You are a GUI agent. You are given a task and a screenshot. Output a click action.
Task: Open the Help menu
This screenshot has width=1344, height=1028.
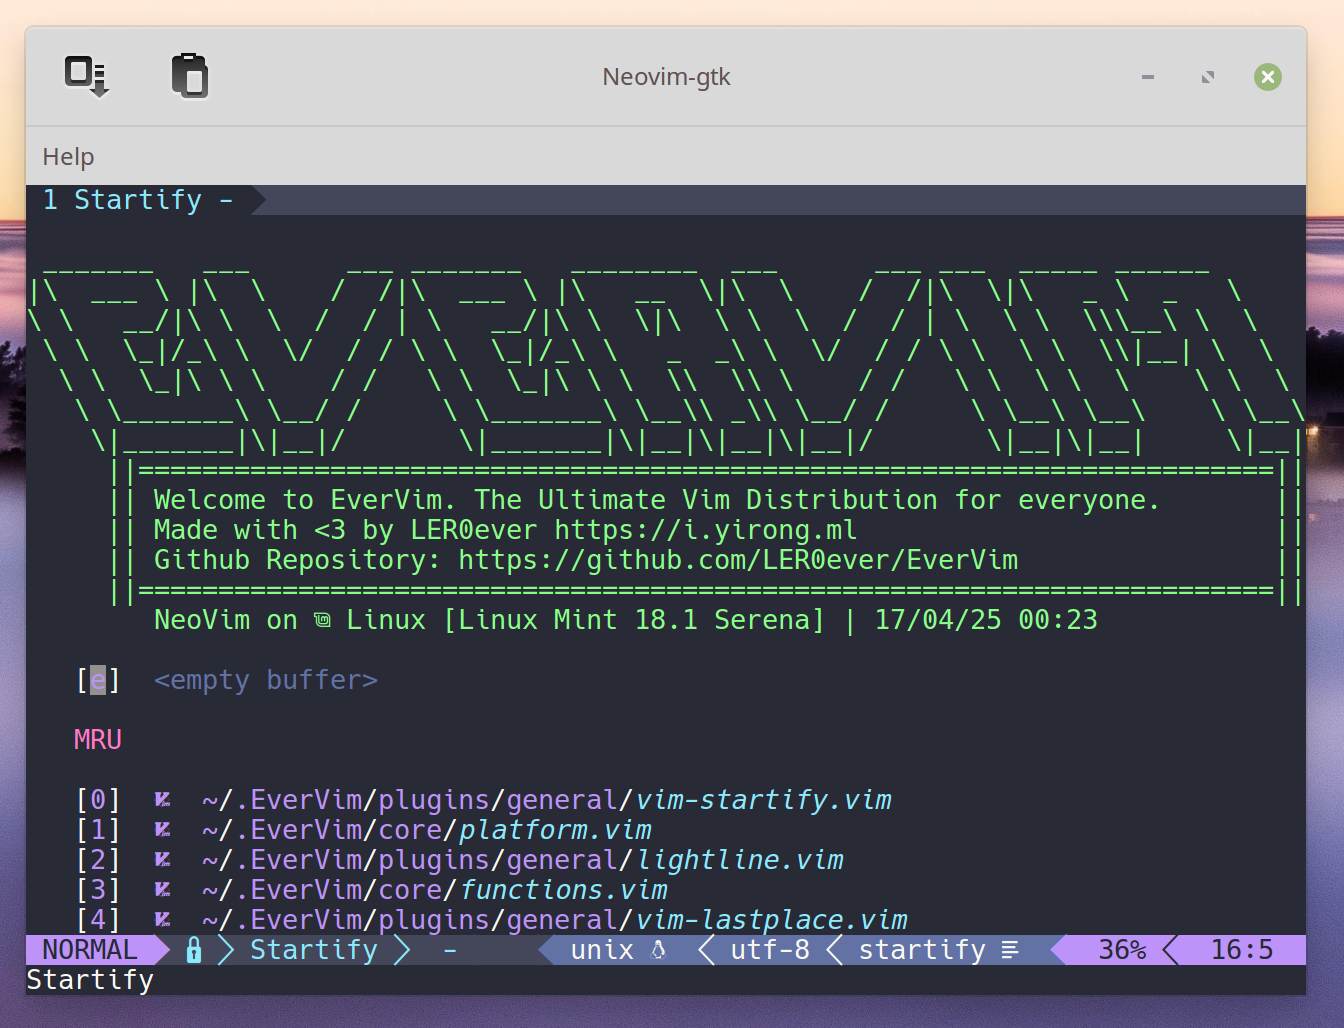coord(68,157)
